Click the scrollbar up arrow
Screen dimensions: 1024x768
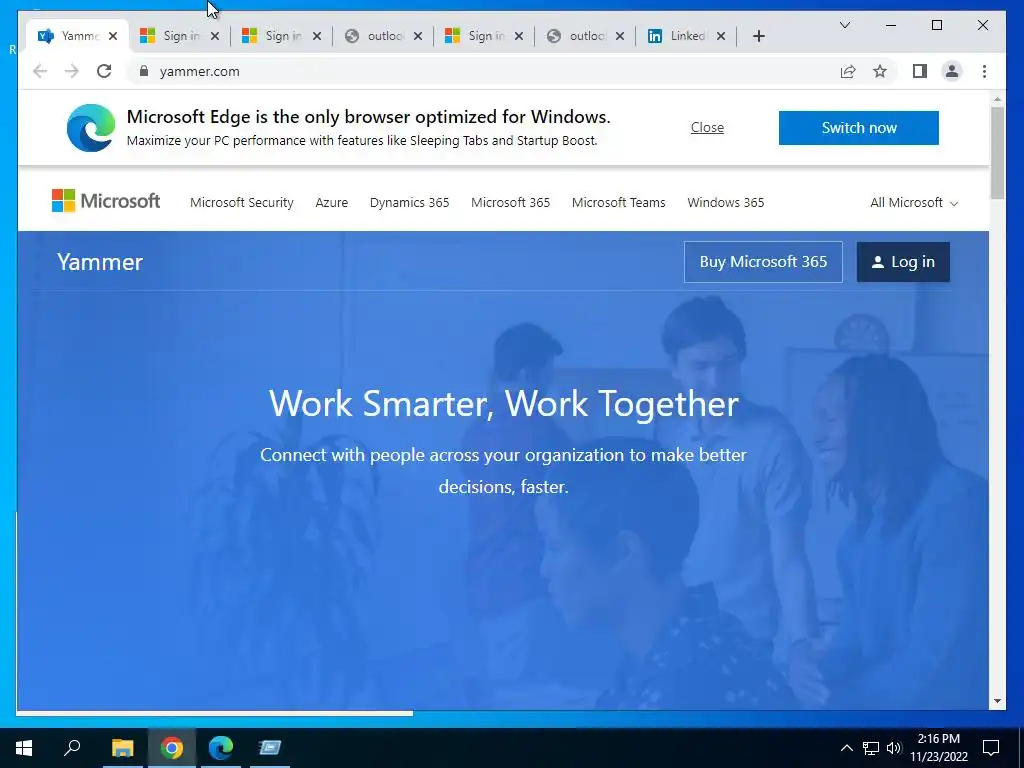[997, 99]
